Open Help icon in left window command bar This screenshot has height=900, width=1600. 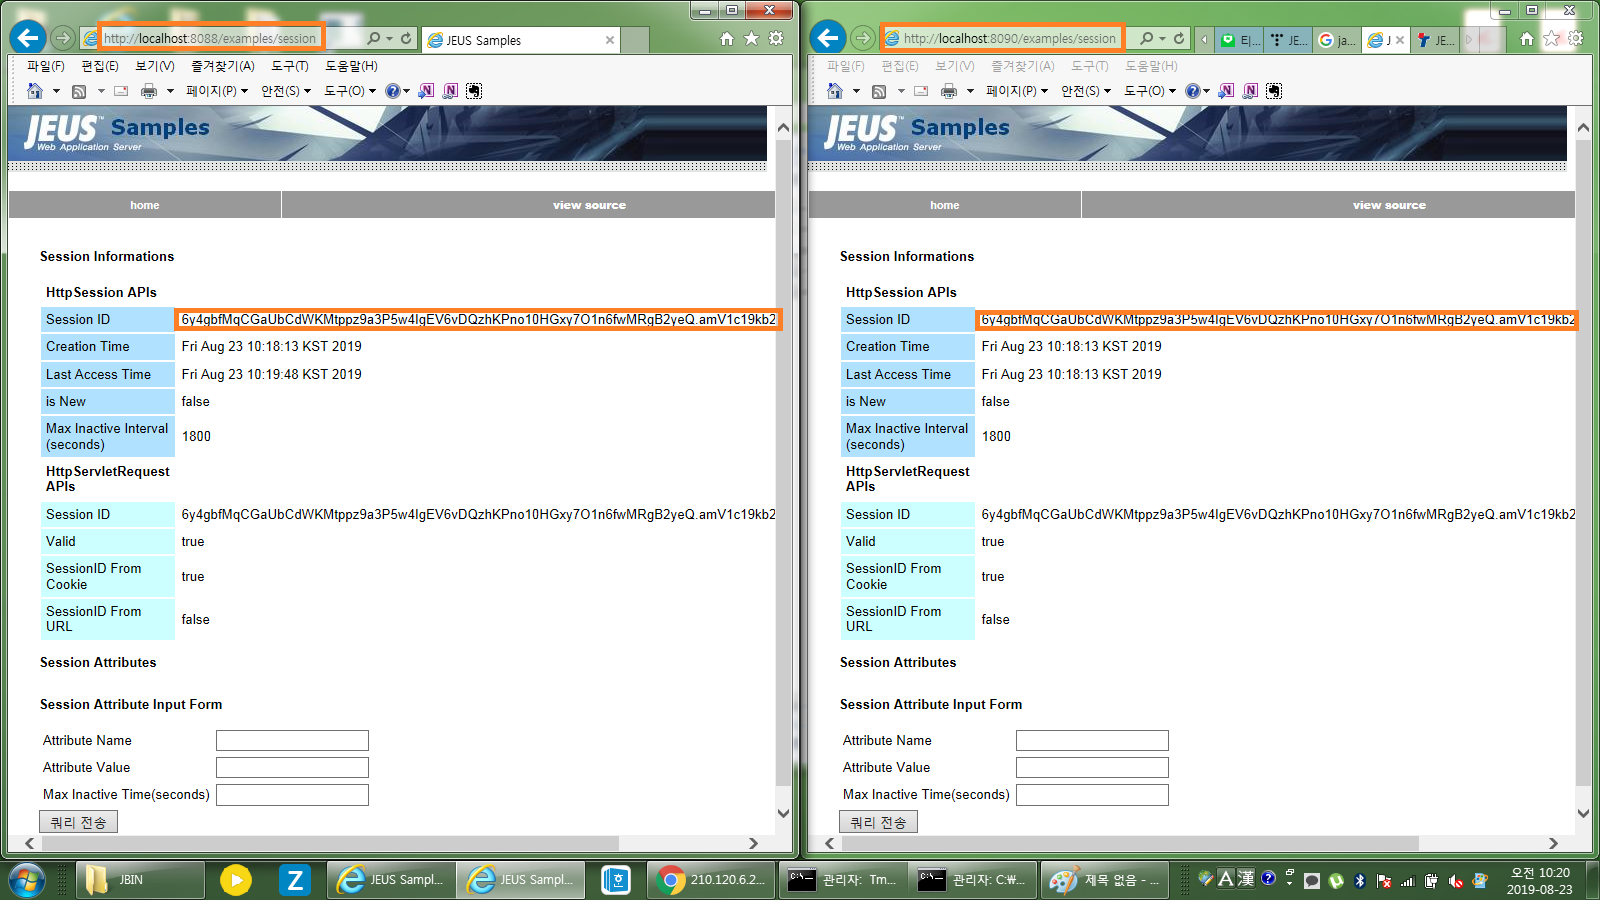[393, 91]
